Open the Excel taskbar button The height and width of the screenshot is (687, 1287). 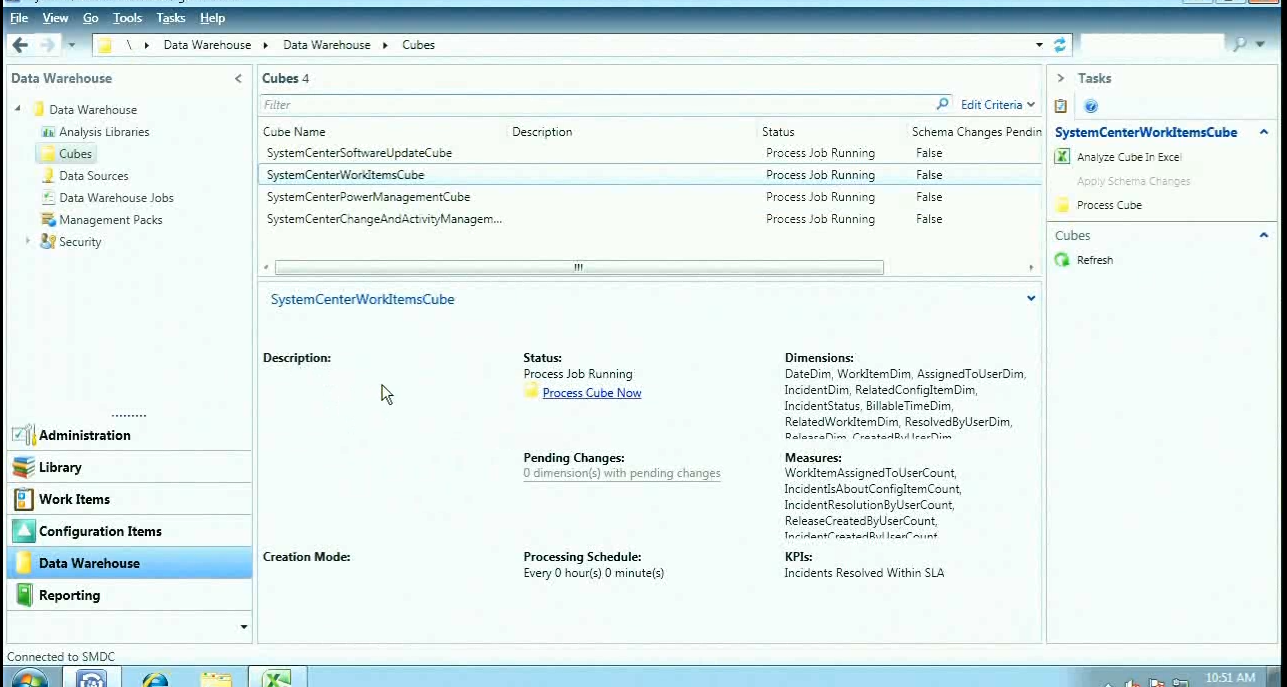coord(276,678)
